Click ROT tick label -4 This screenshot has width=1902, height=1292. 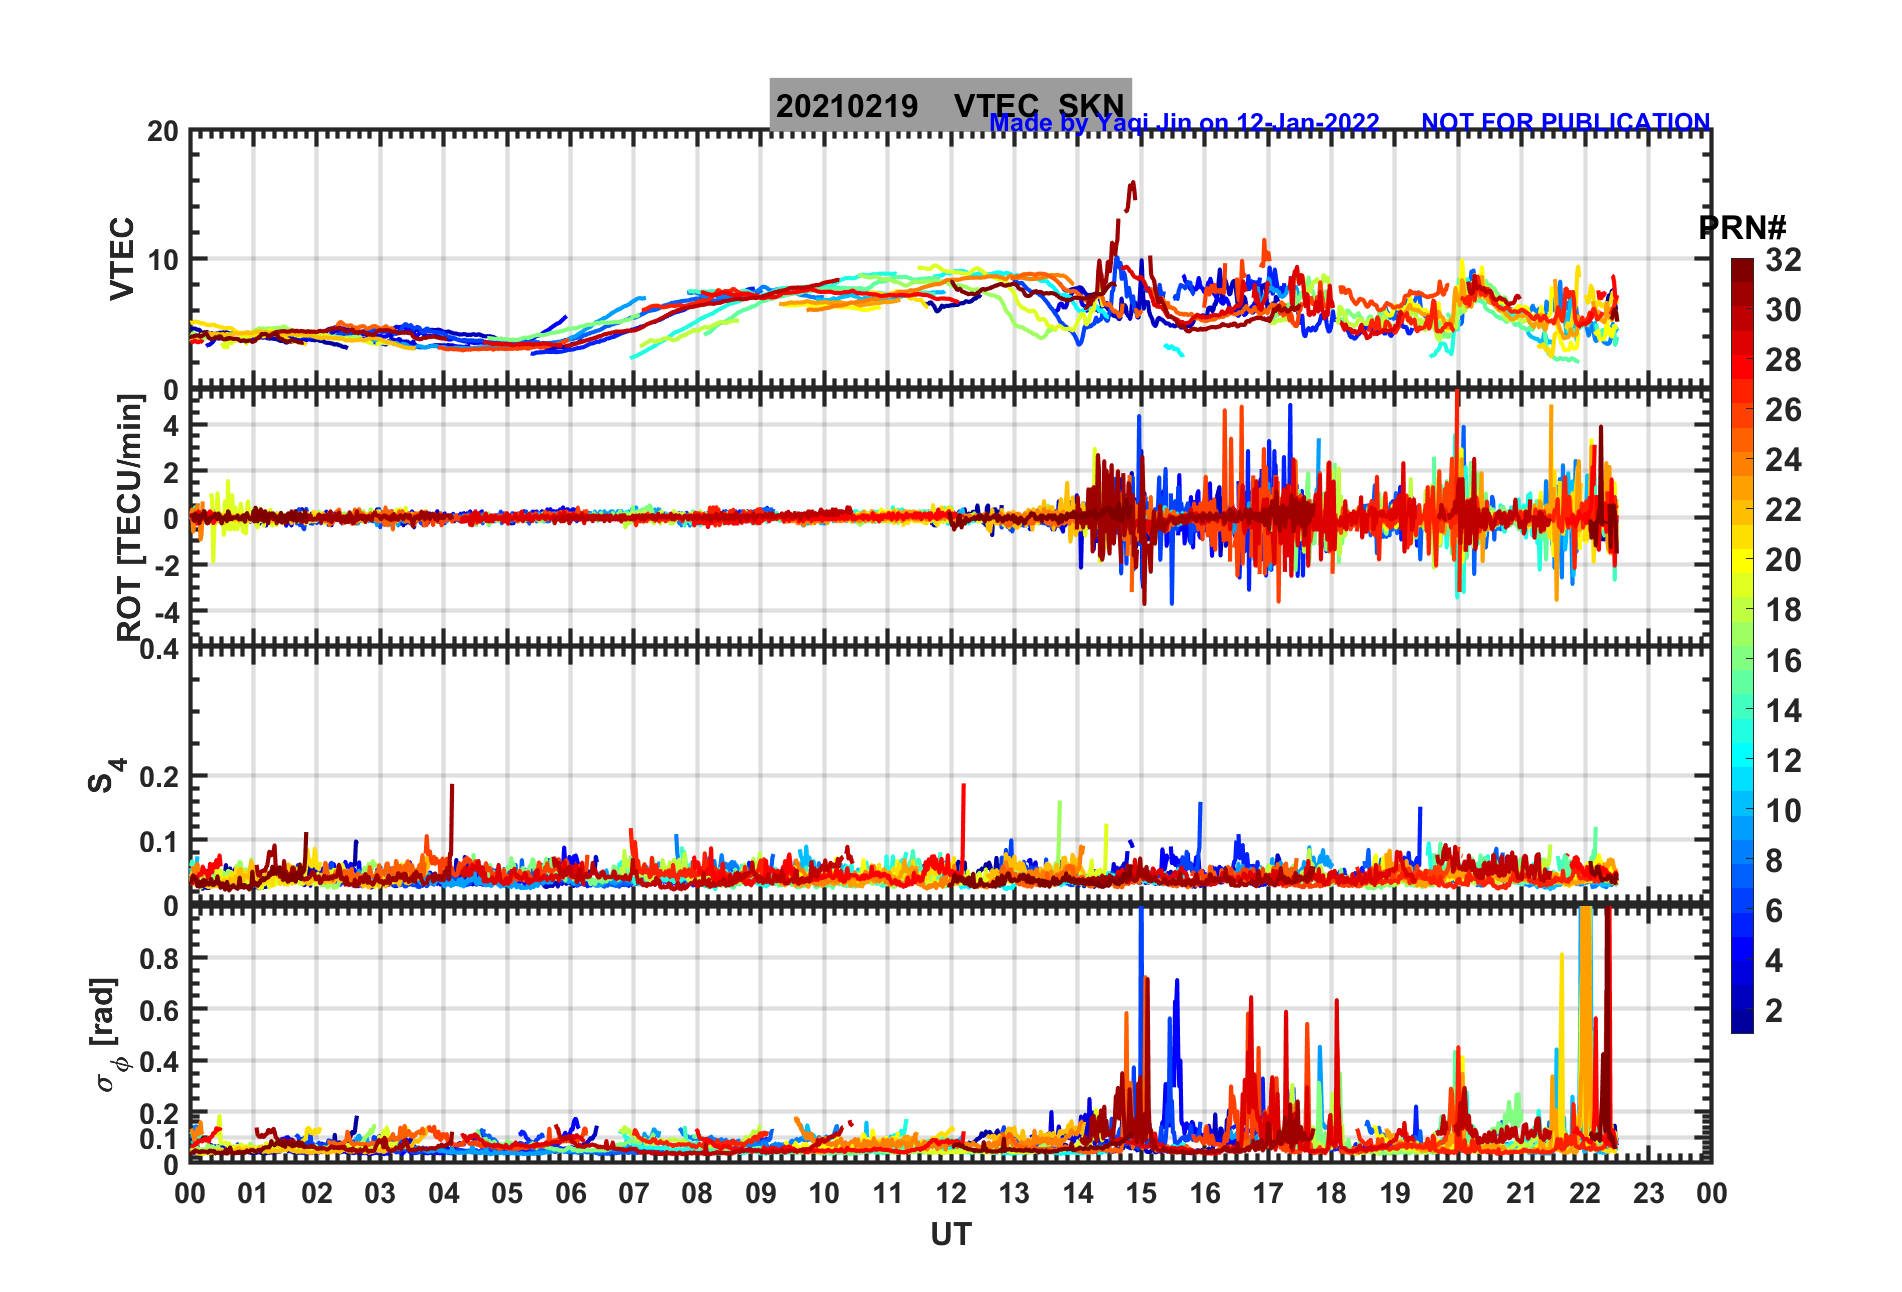coord(169,611)
